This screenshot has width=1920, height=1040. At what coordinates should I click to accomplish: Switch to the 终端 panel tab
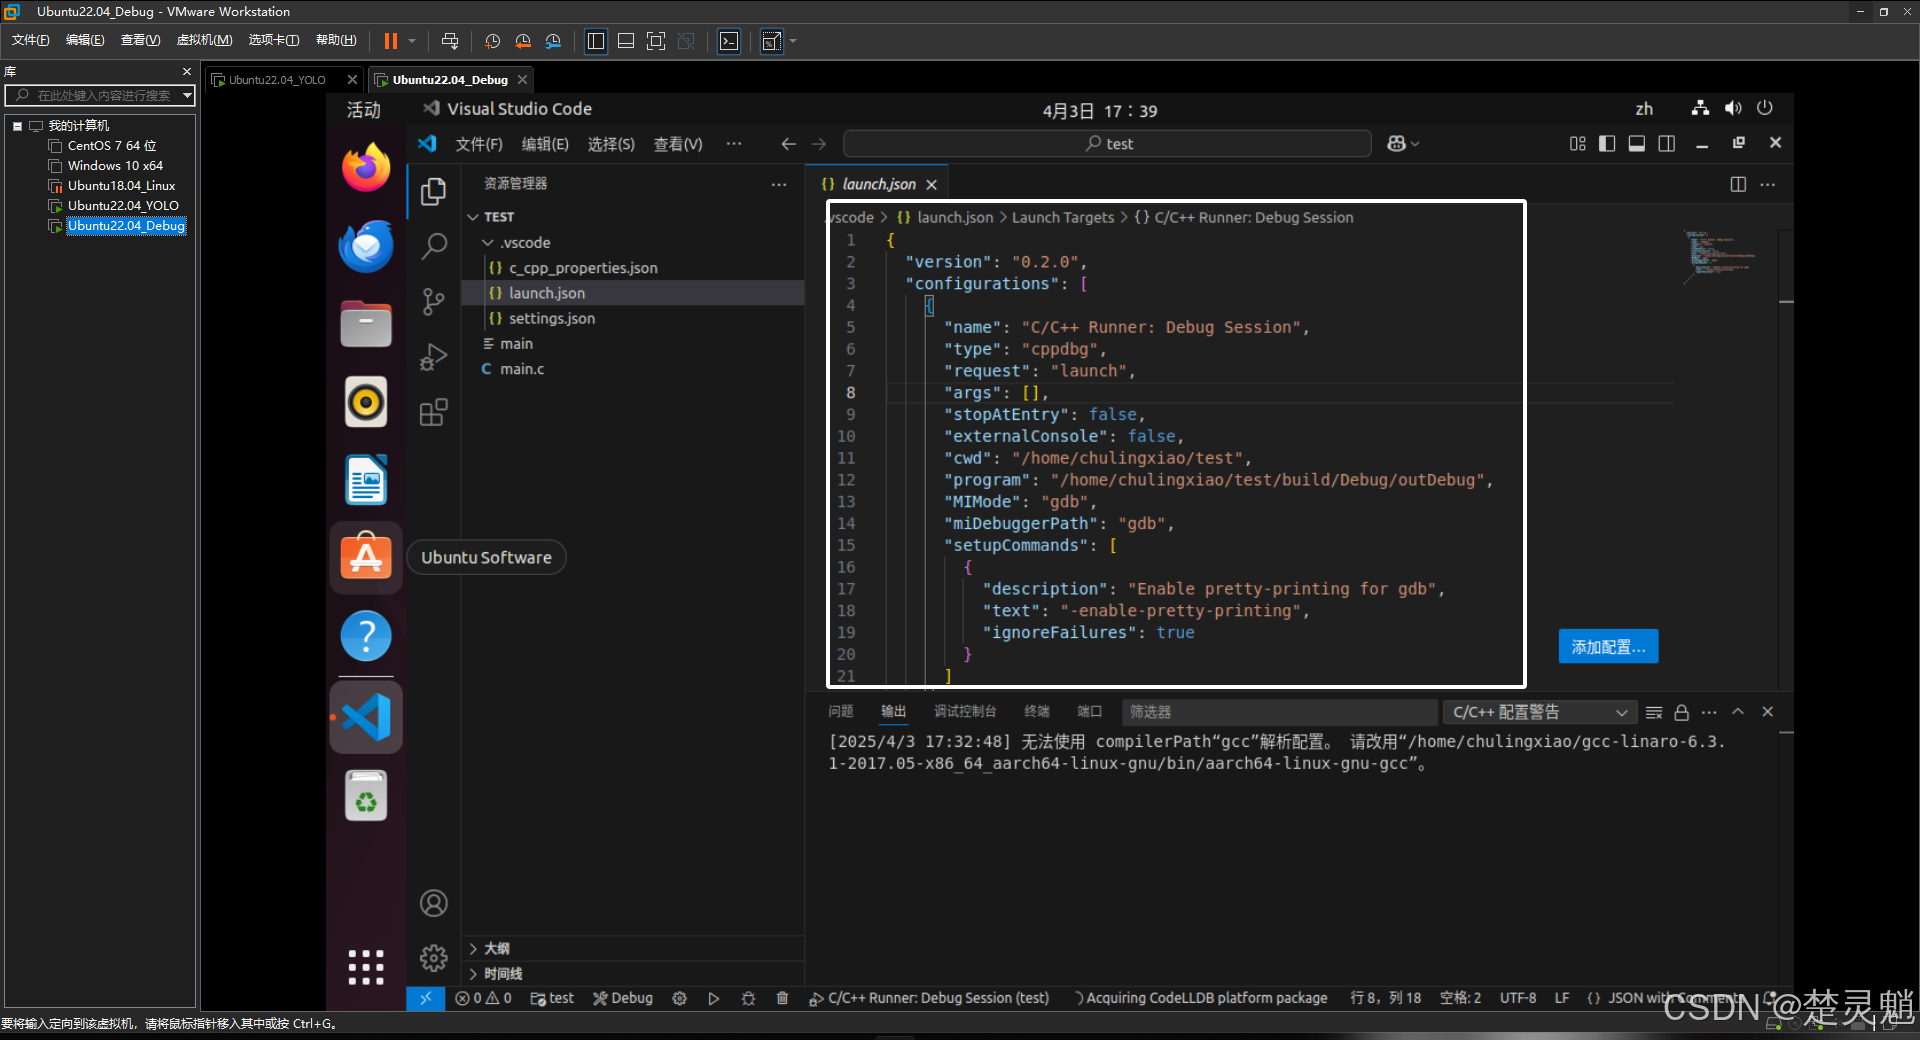pos(1036,712)
